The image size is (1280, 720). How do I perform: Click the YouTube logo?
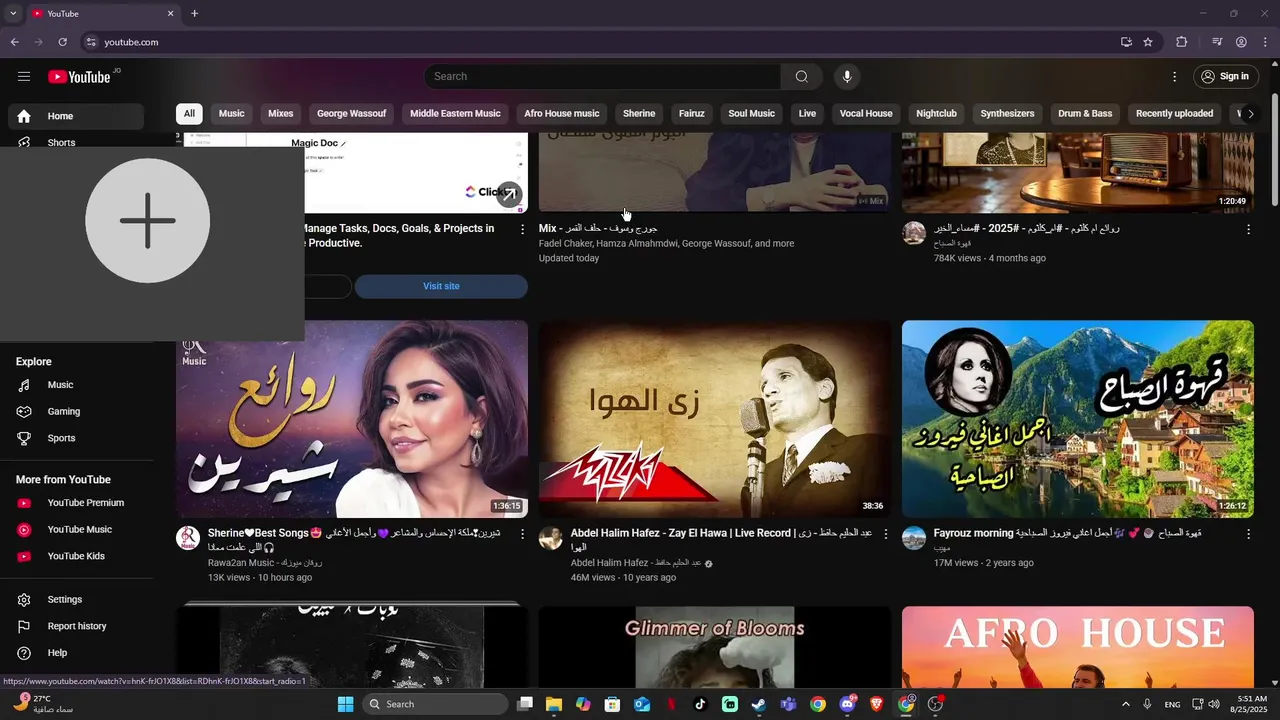point(79,77)
